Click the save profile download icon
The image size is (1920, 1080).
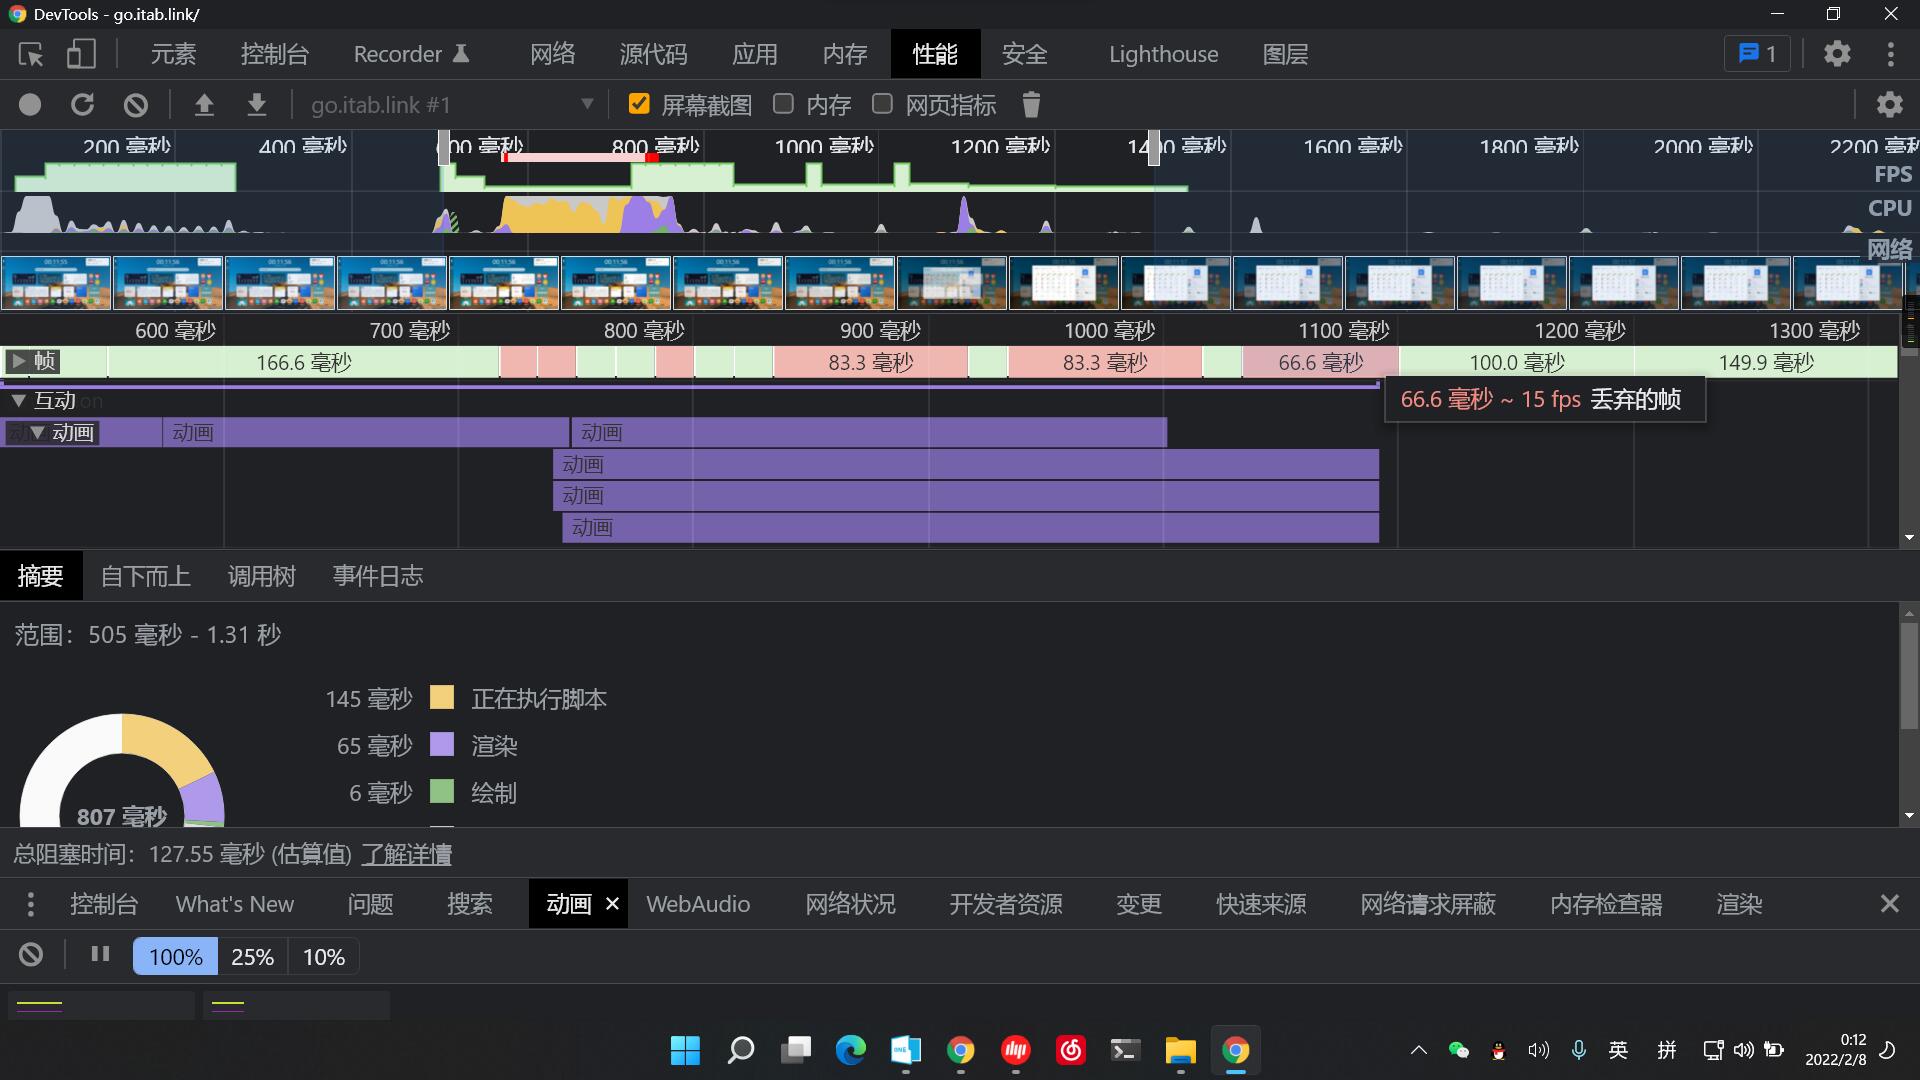257,105
